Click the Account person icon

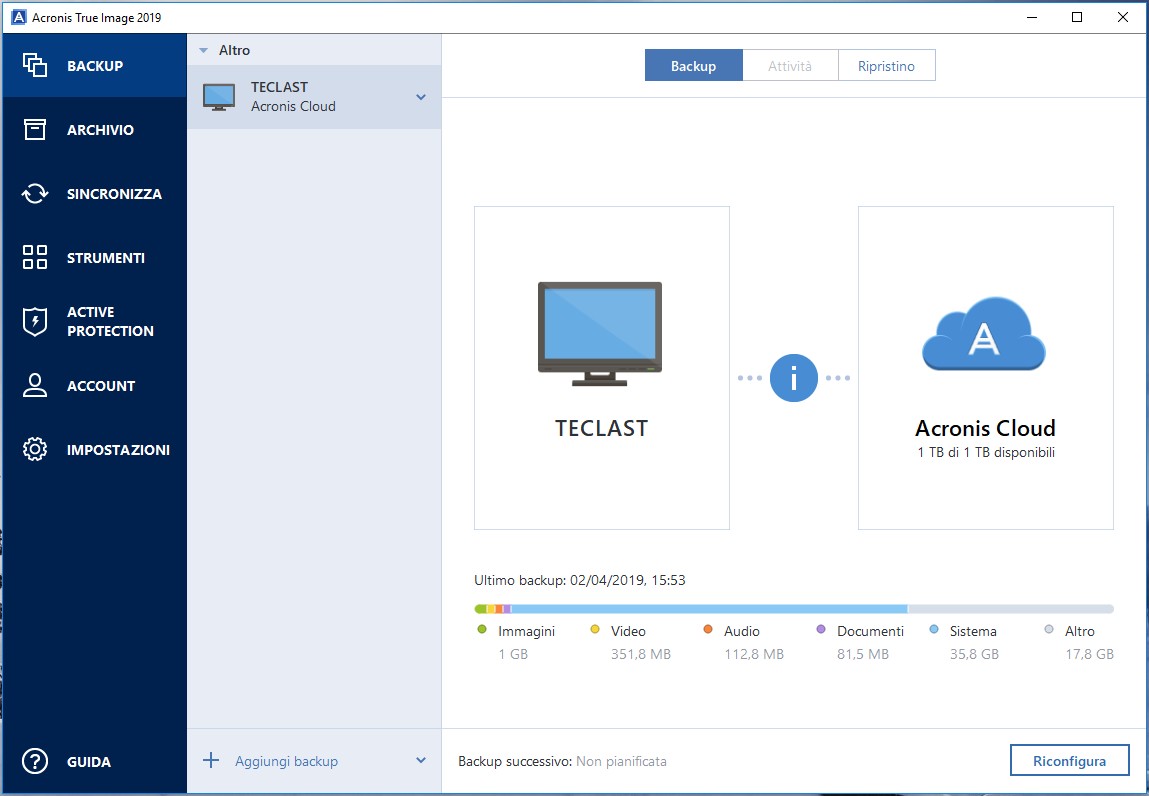(x=34, y=386)
